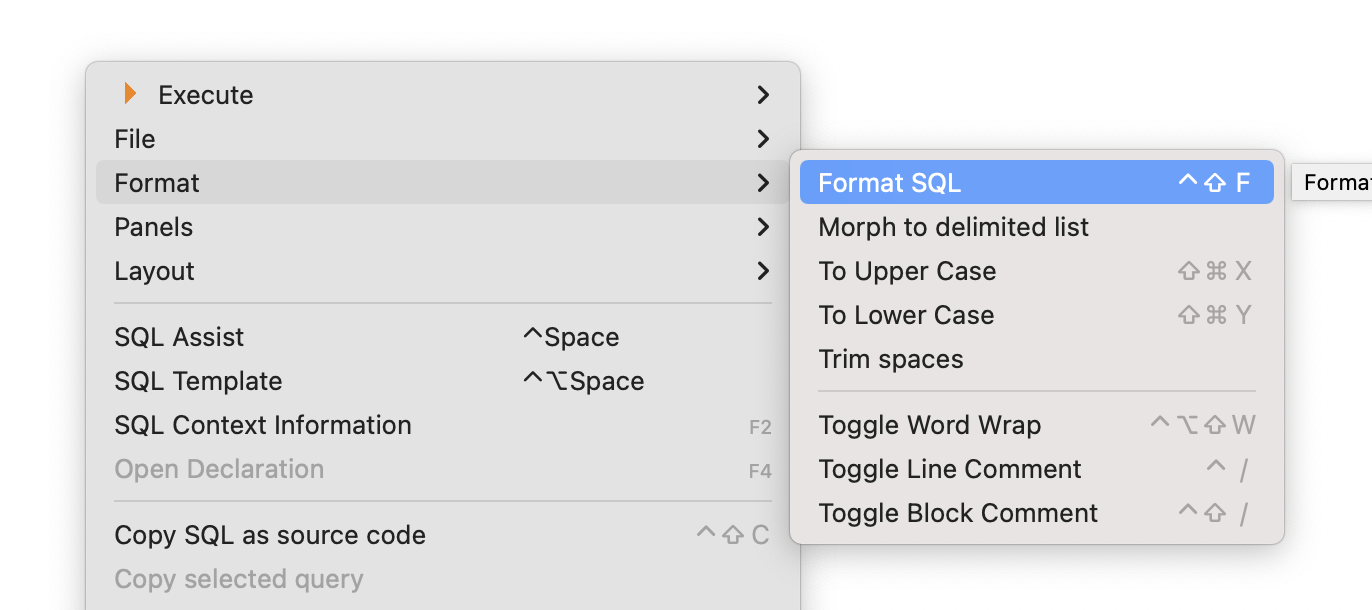Select the SQL Template entry
Image resolution: width=1372 pixels, height=610 pixels.
point(198,381)
